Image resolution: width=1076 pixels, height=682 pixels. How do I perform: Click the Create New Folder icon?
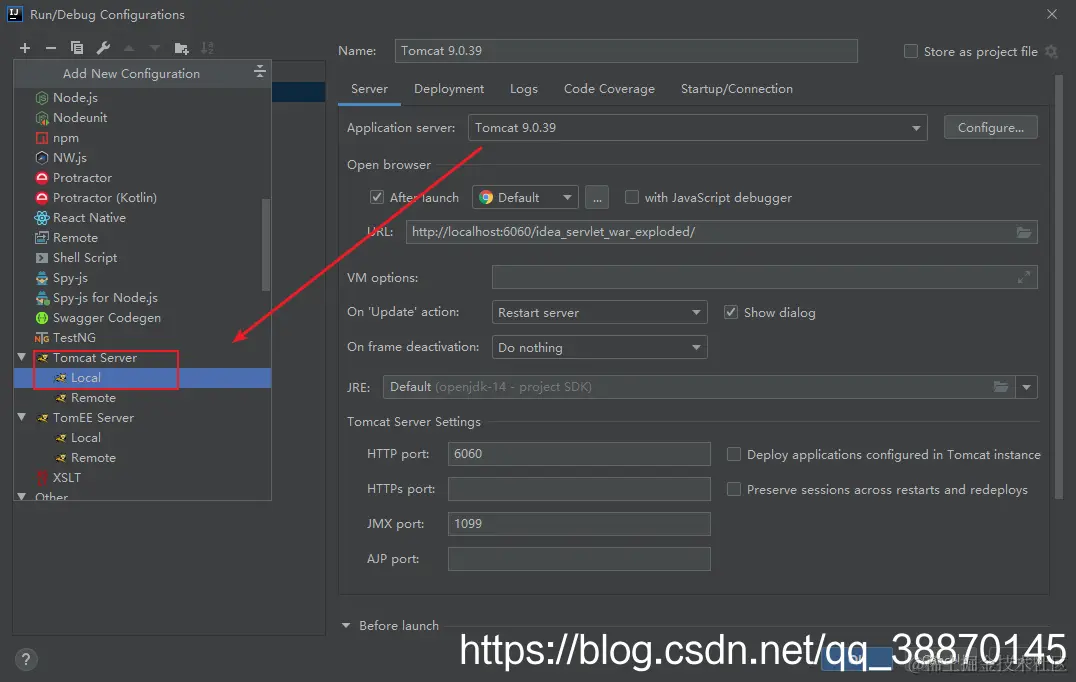pos(181,48)
